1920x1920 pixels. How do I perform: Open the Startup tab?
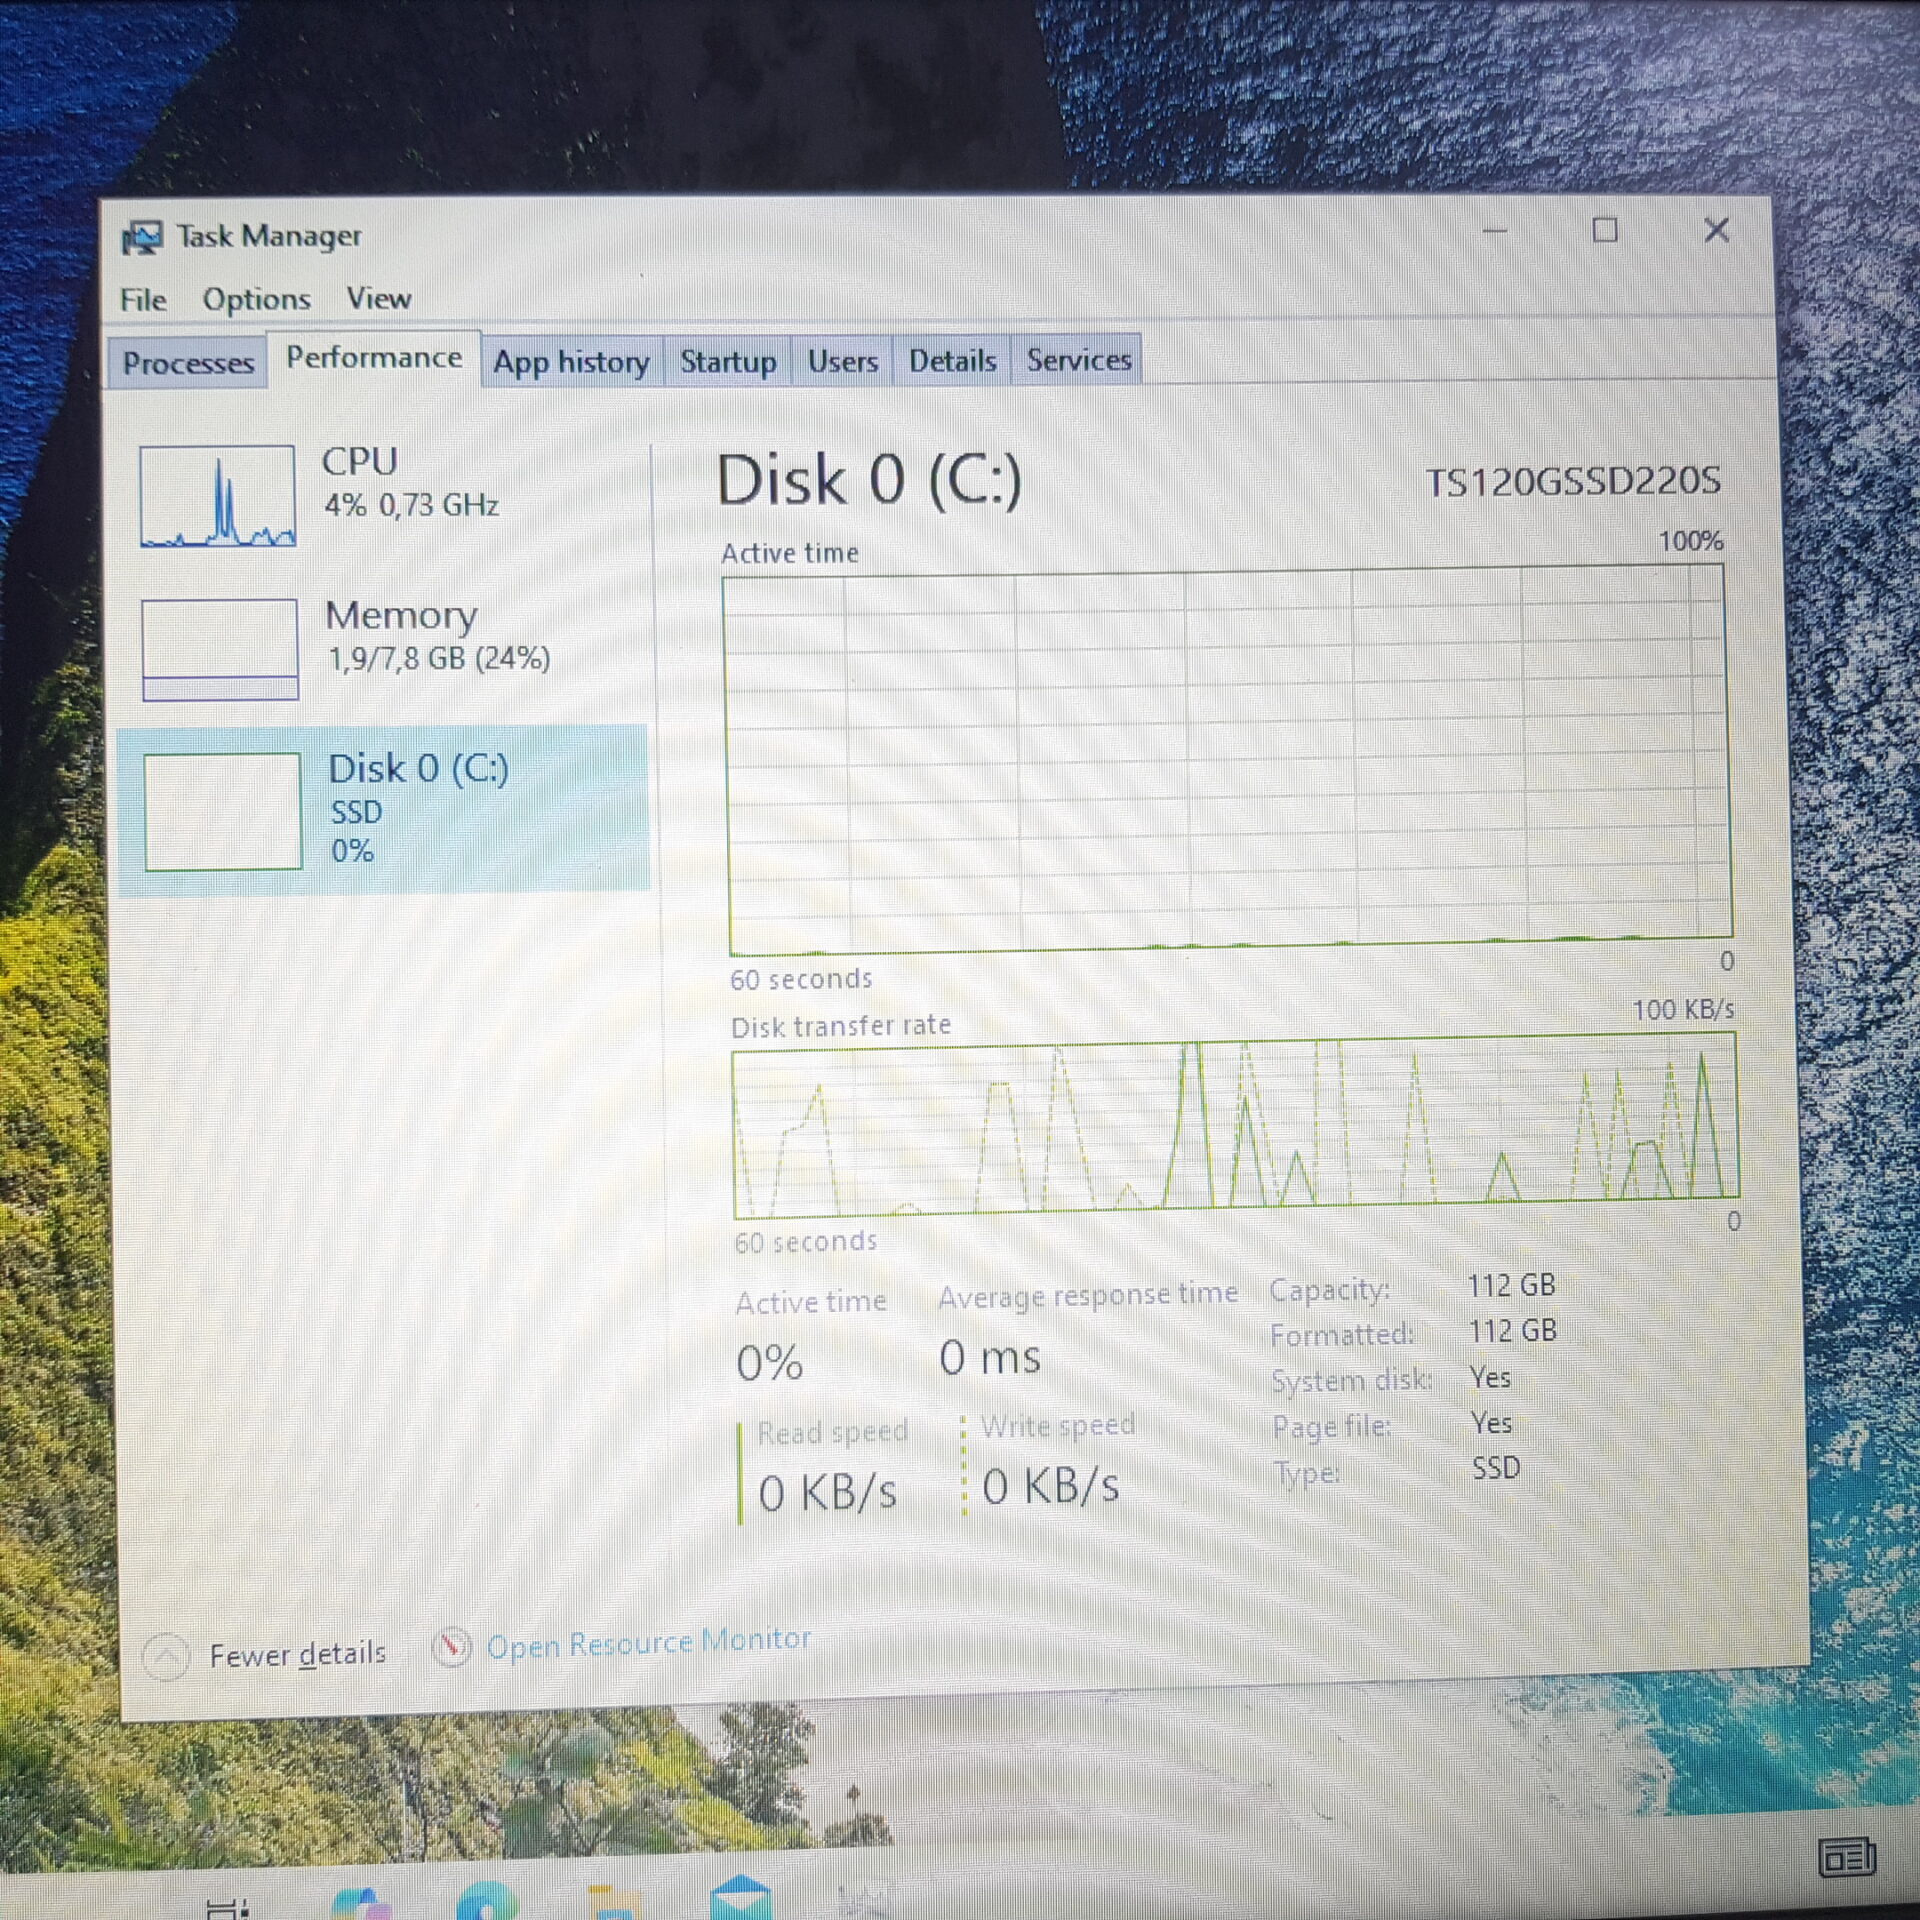pyautogui.click(x=727, y=360)
